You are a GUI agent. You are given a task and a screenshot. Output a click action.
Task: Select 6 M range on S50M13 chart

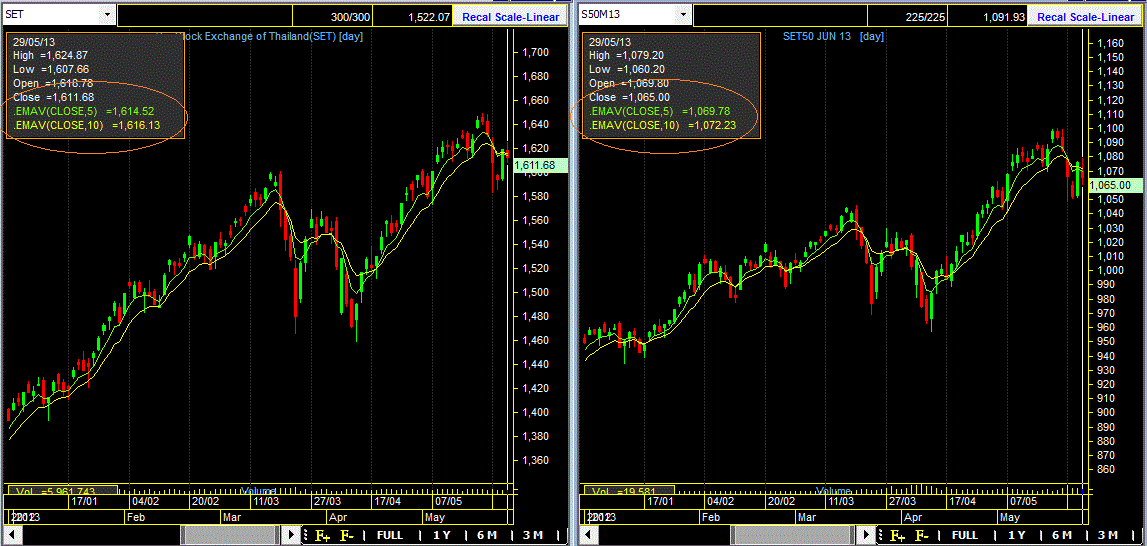pos(1062,535)
